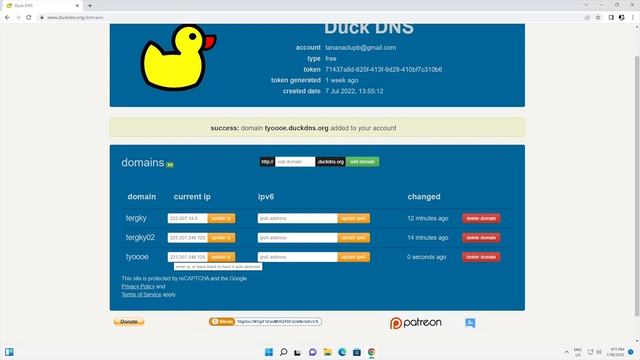Screen dimensions: 640x360
Task: Click the page vertical scrollbar
Action: [637, 186]
